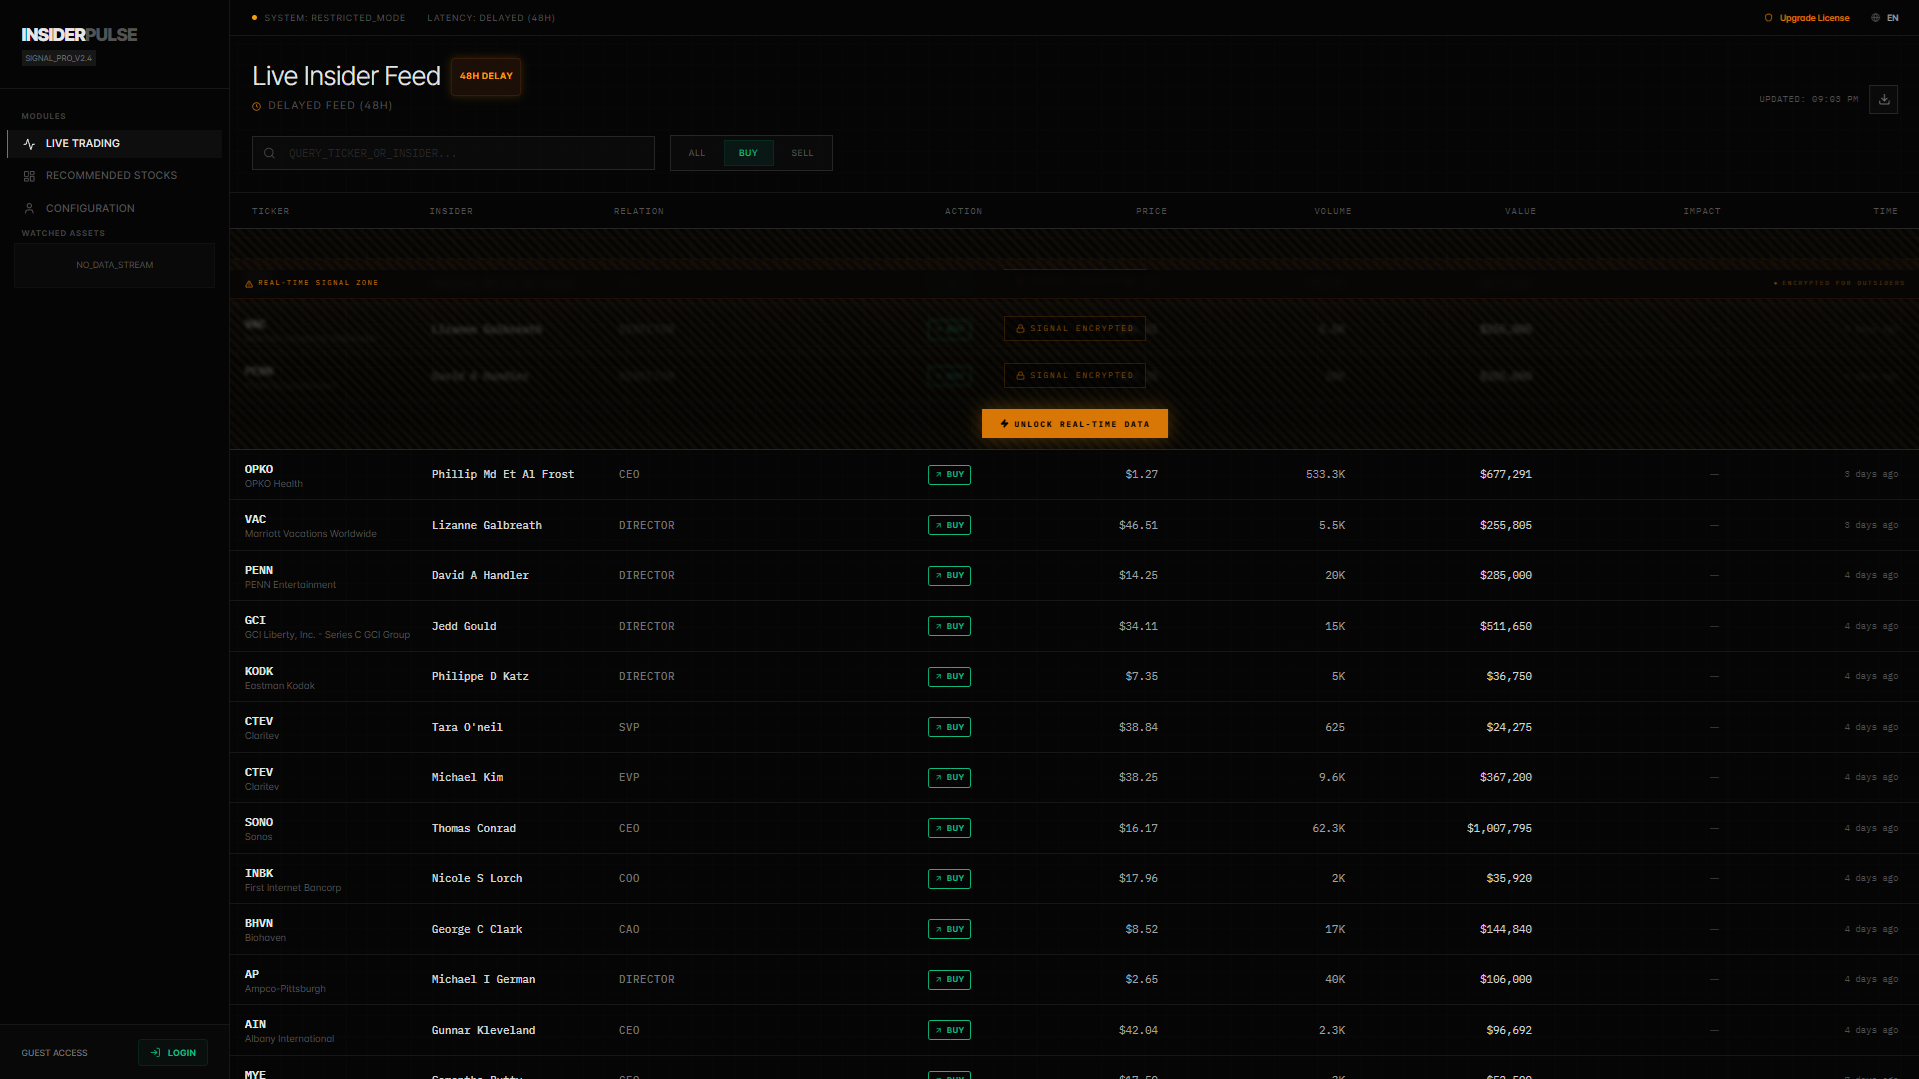Click the search magnifier icon
This screenshot has width=1919, height=1079.
tap(269, 153)
